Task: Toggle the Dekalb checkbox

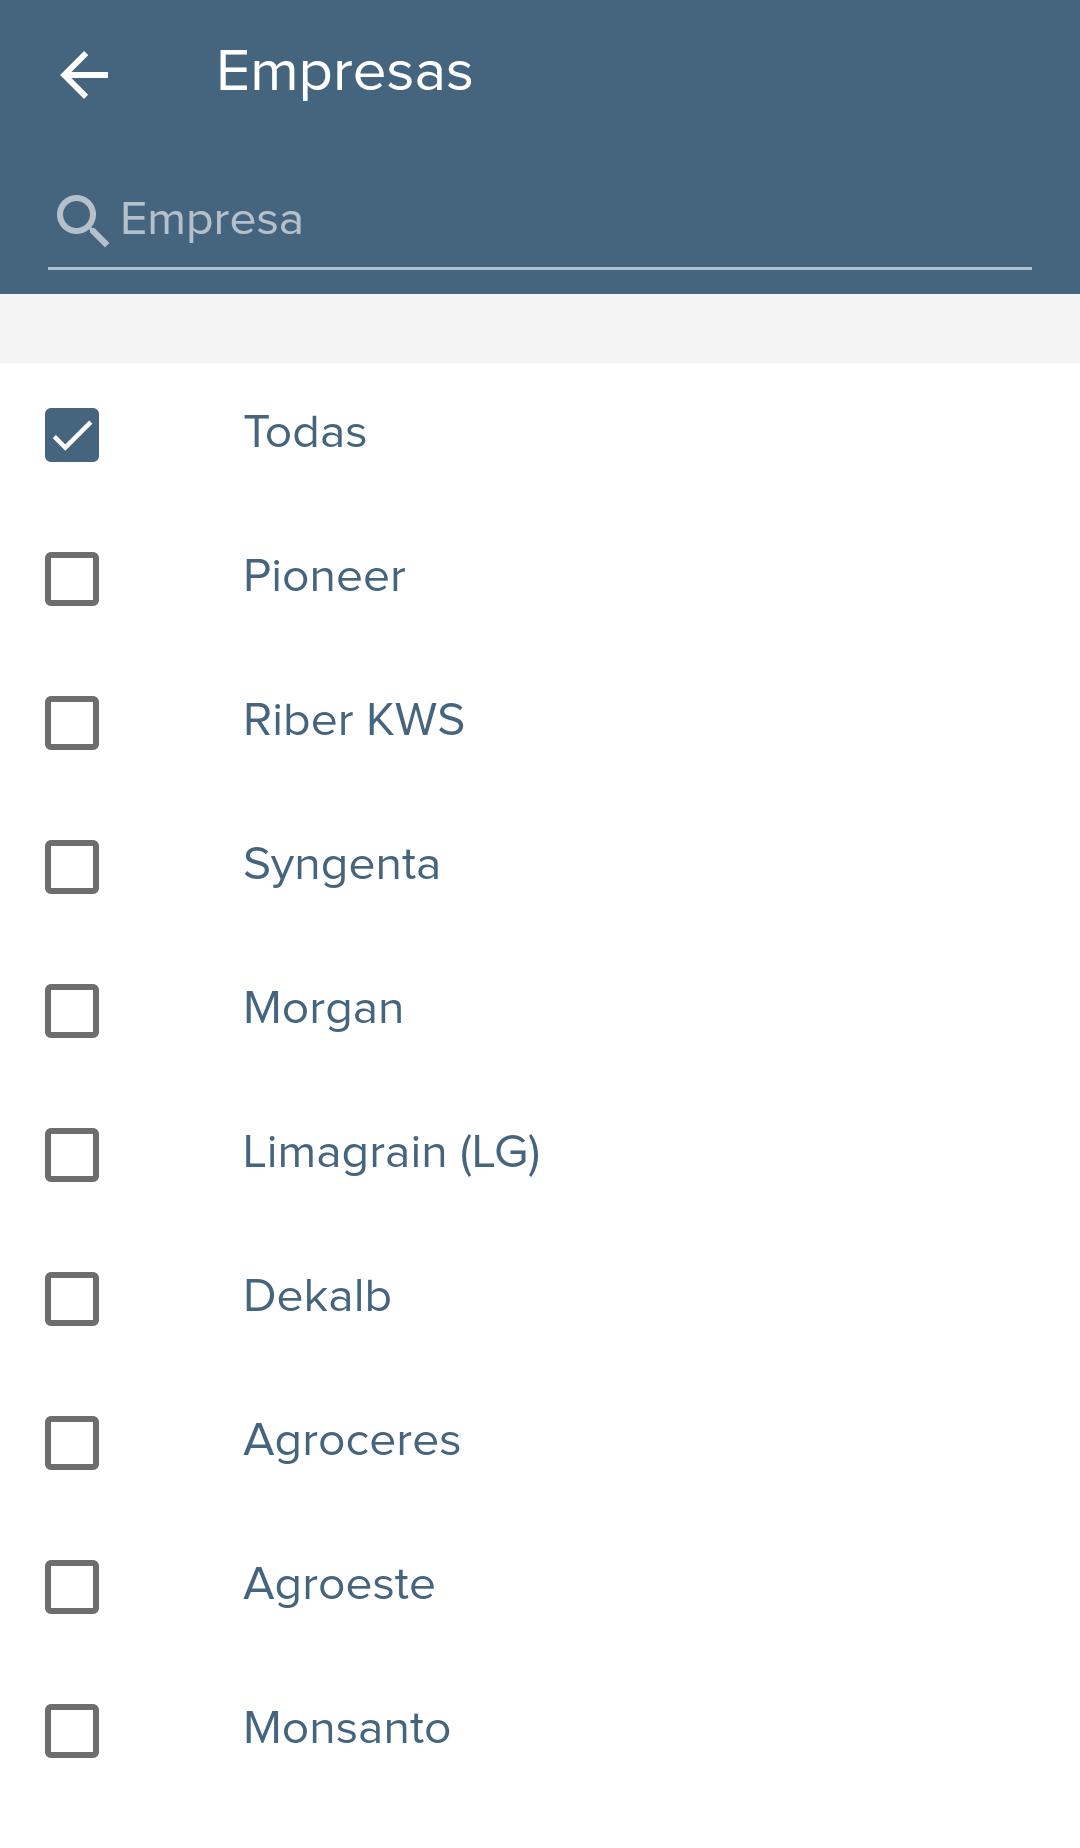Action: pyautogui.click(x=72, y=1299)
